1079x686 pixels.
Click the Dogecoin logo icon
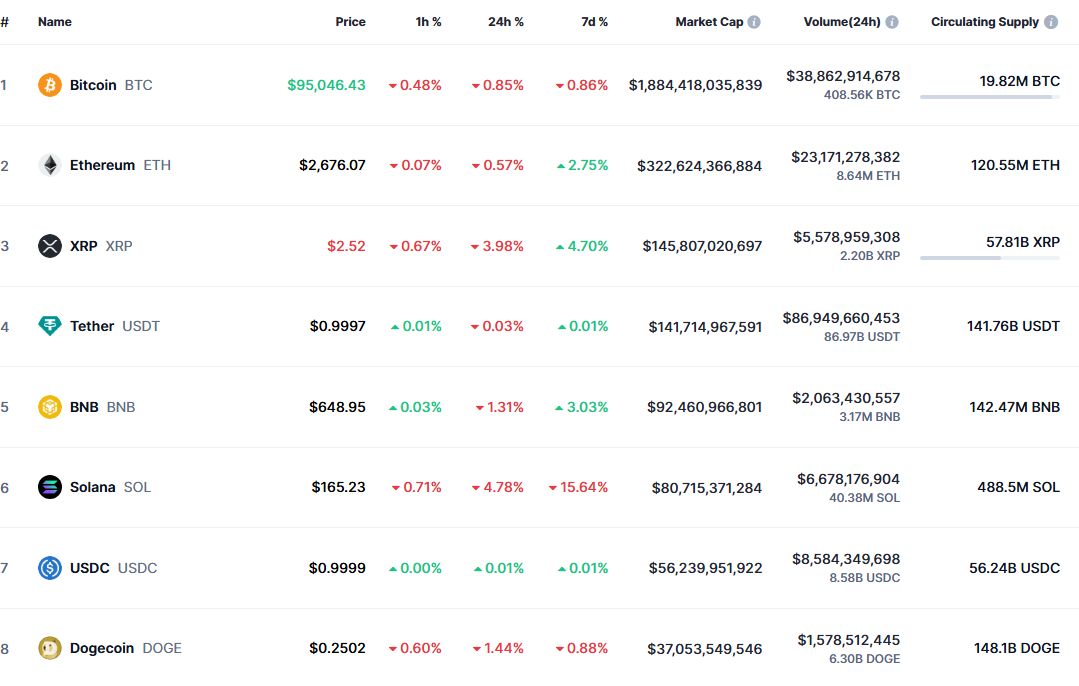50,648
